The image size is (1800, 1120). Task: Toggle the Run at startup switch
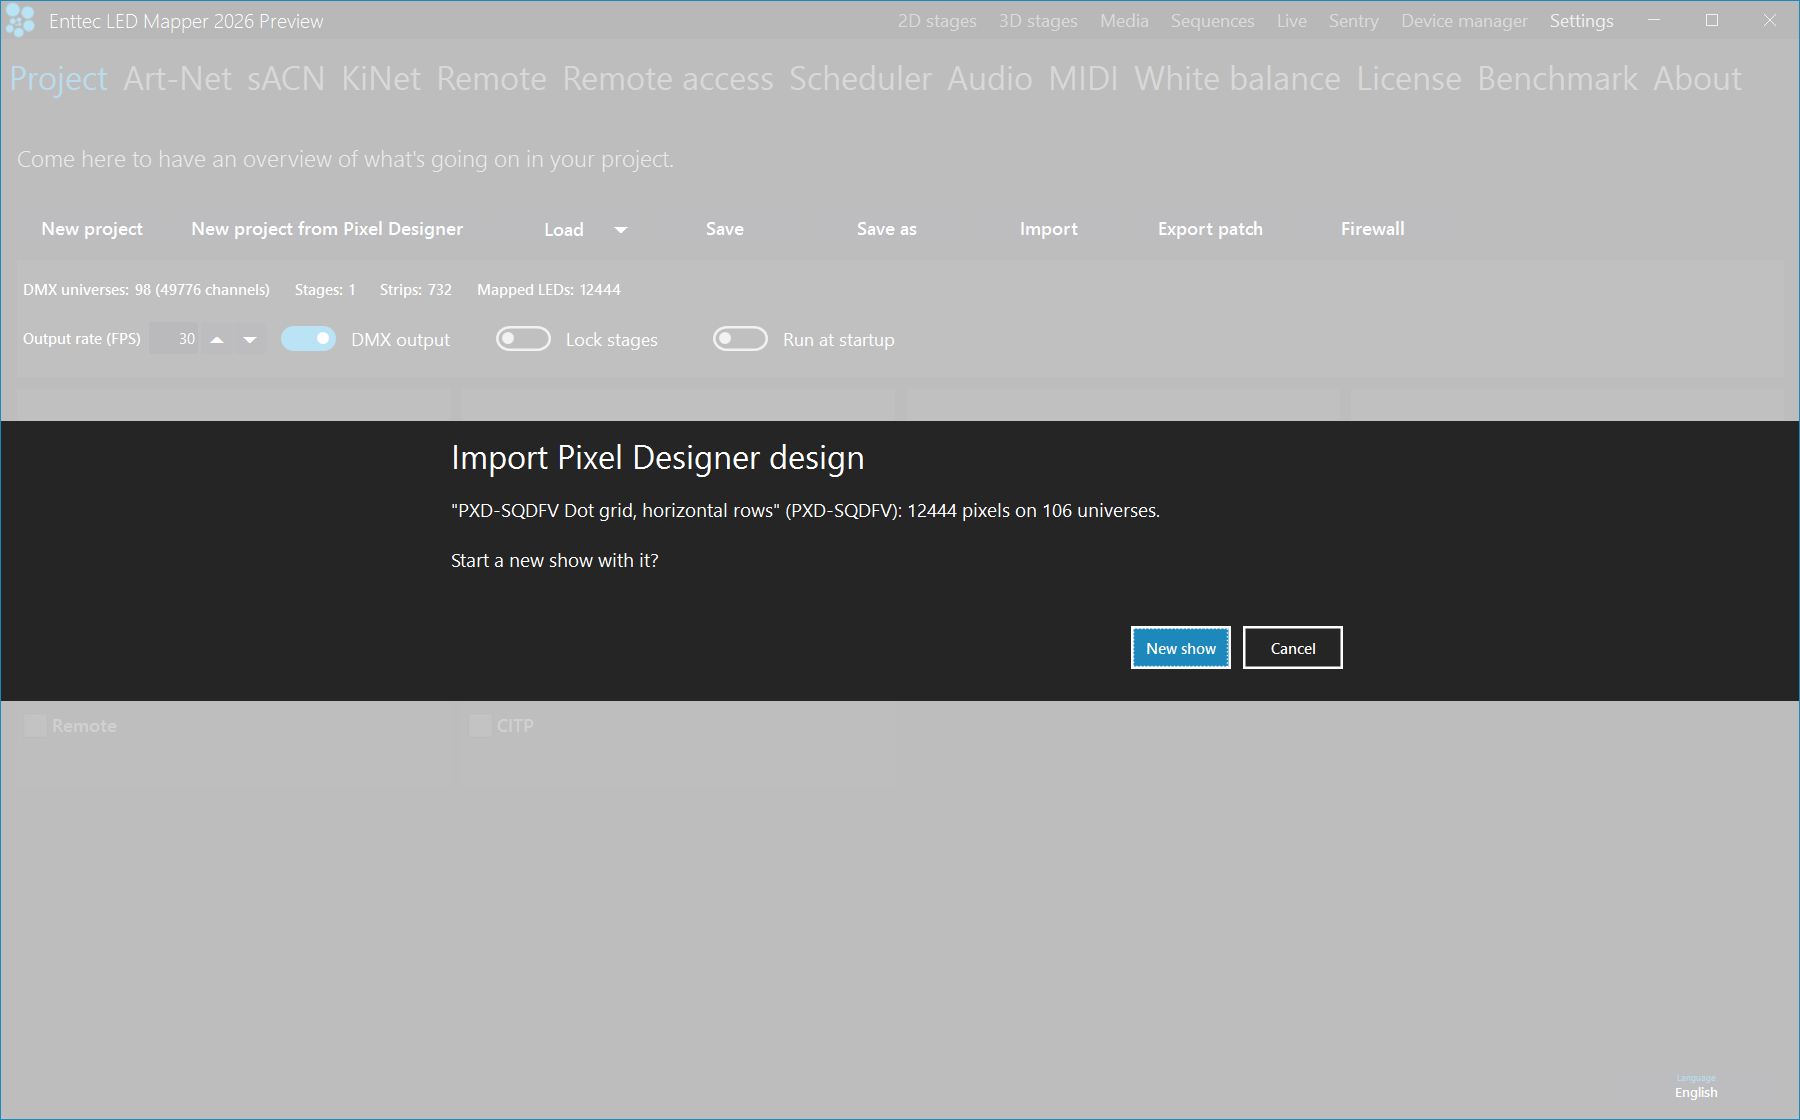tap(740, 339)
